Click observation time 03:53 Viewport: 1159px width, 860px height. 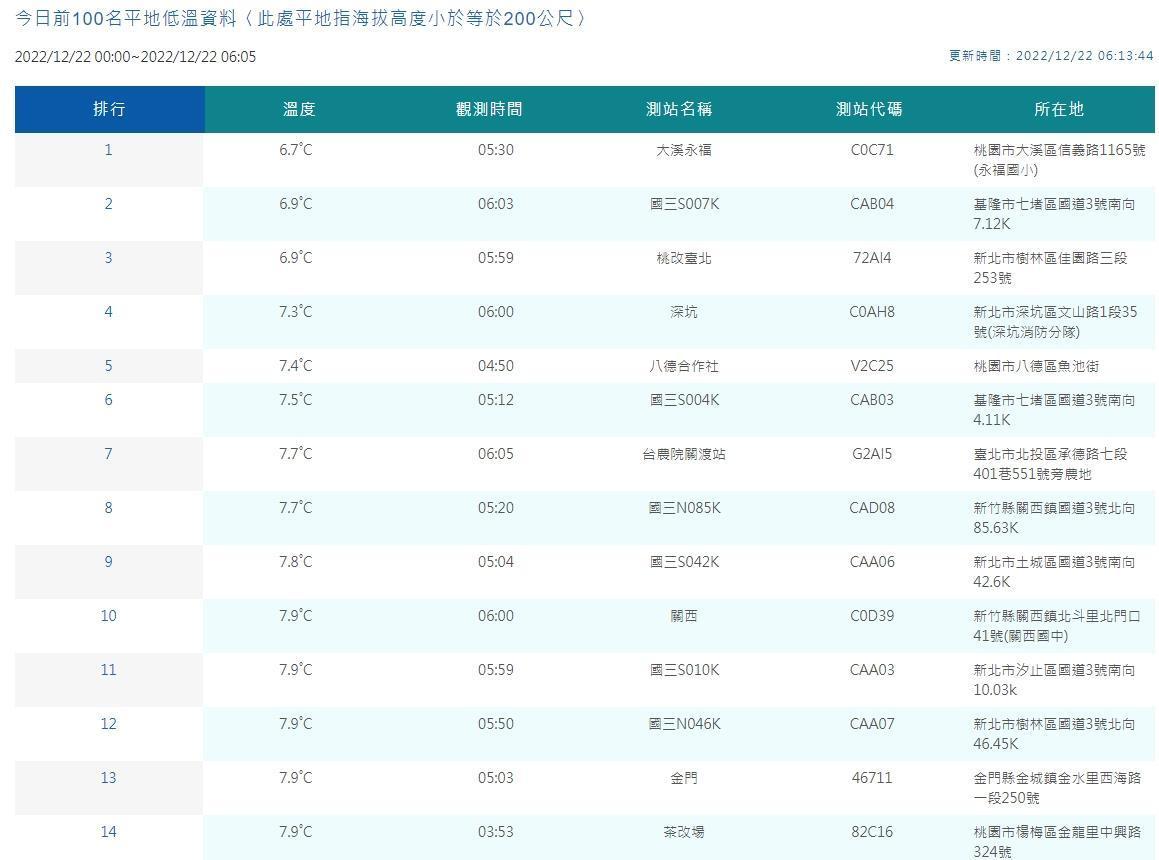[495, 832]
